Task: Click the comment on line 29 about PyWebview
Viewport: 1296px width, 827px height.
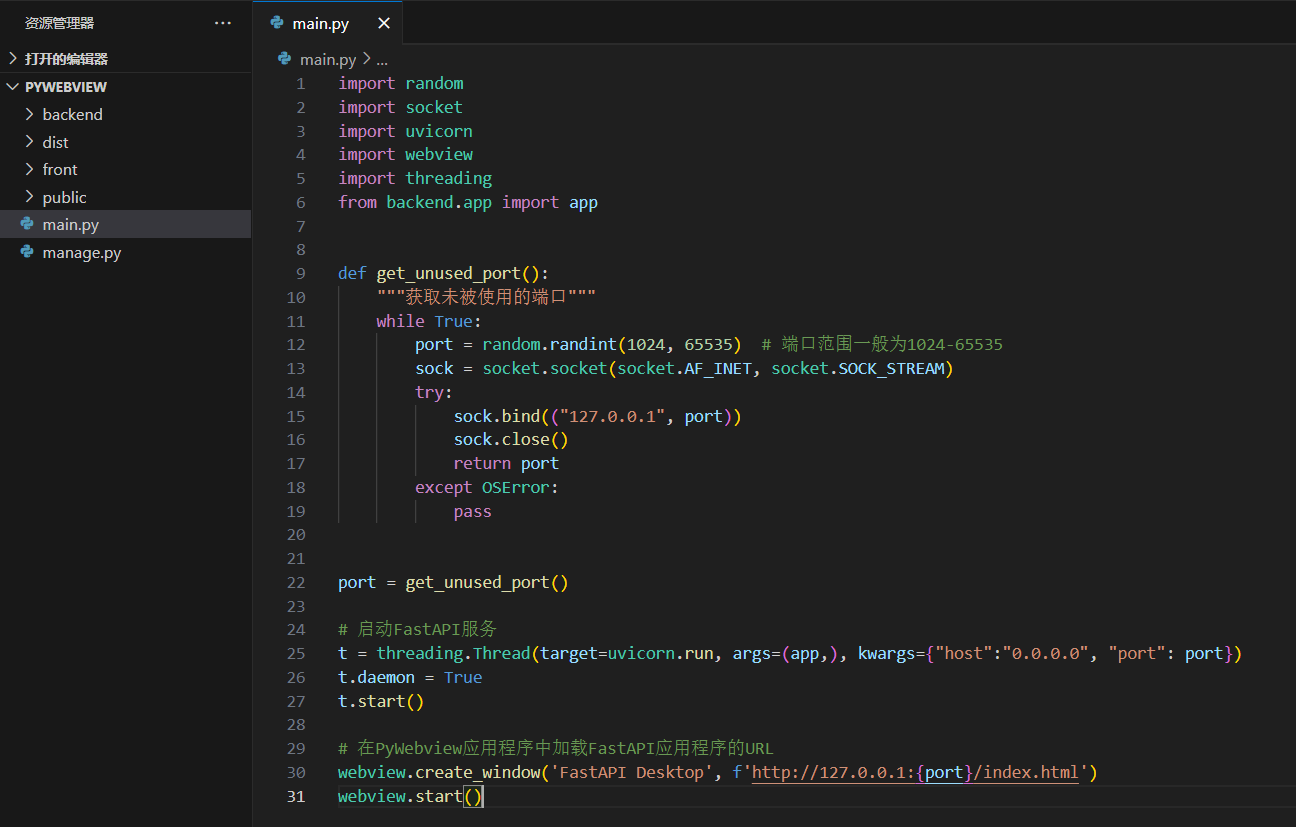Action: click(x=556, y=748)
